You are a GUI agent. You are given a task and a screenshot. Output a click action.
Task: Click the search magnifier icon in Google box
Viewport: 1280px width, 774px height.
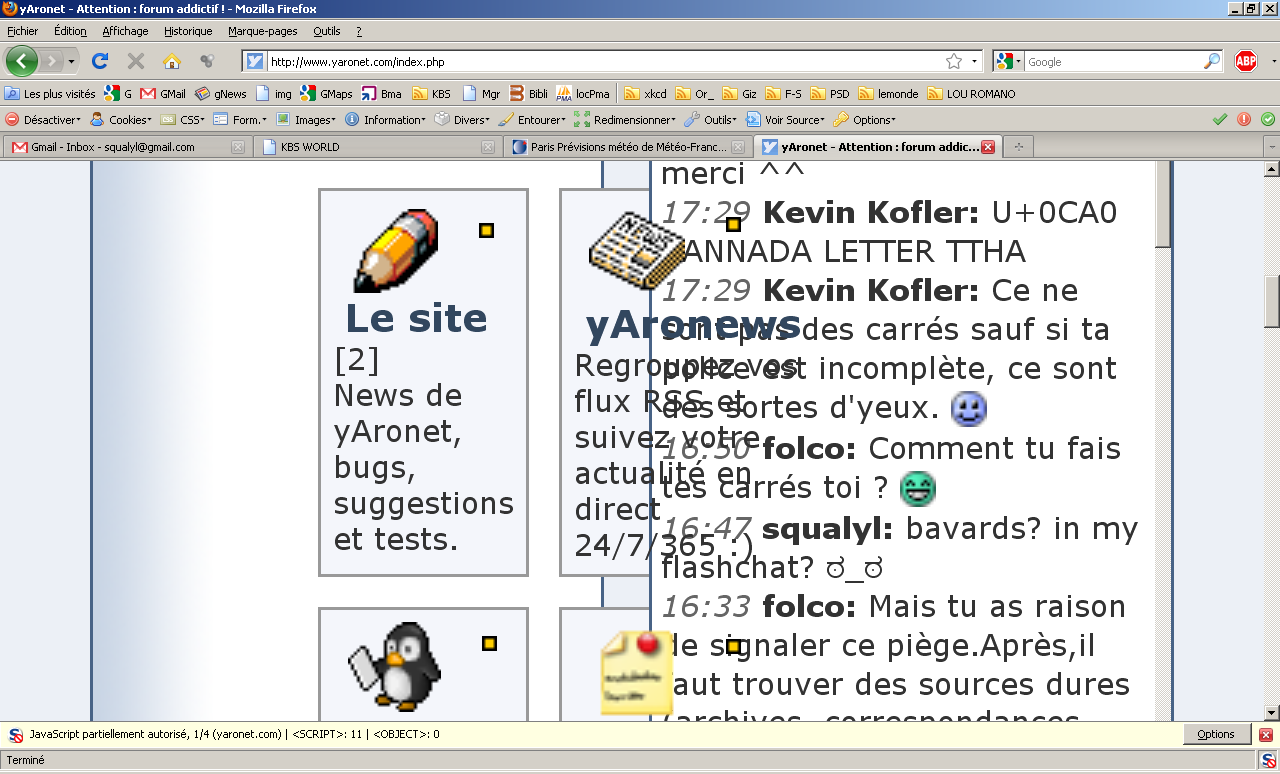tap(1211, 61)
